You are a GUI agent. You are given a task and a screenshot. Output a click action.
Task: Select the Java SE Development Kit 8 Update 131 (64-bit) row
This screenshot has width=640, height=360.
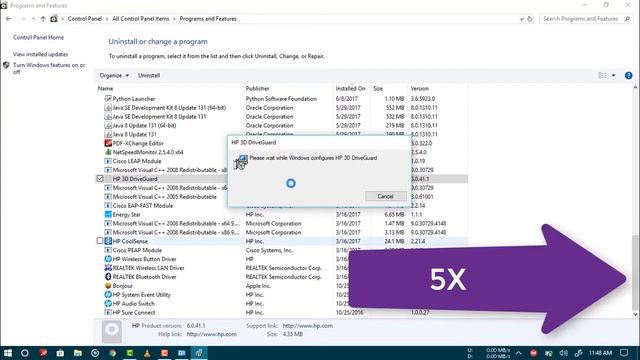[282, 108]
